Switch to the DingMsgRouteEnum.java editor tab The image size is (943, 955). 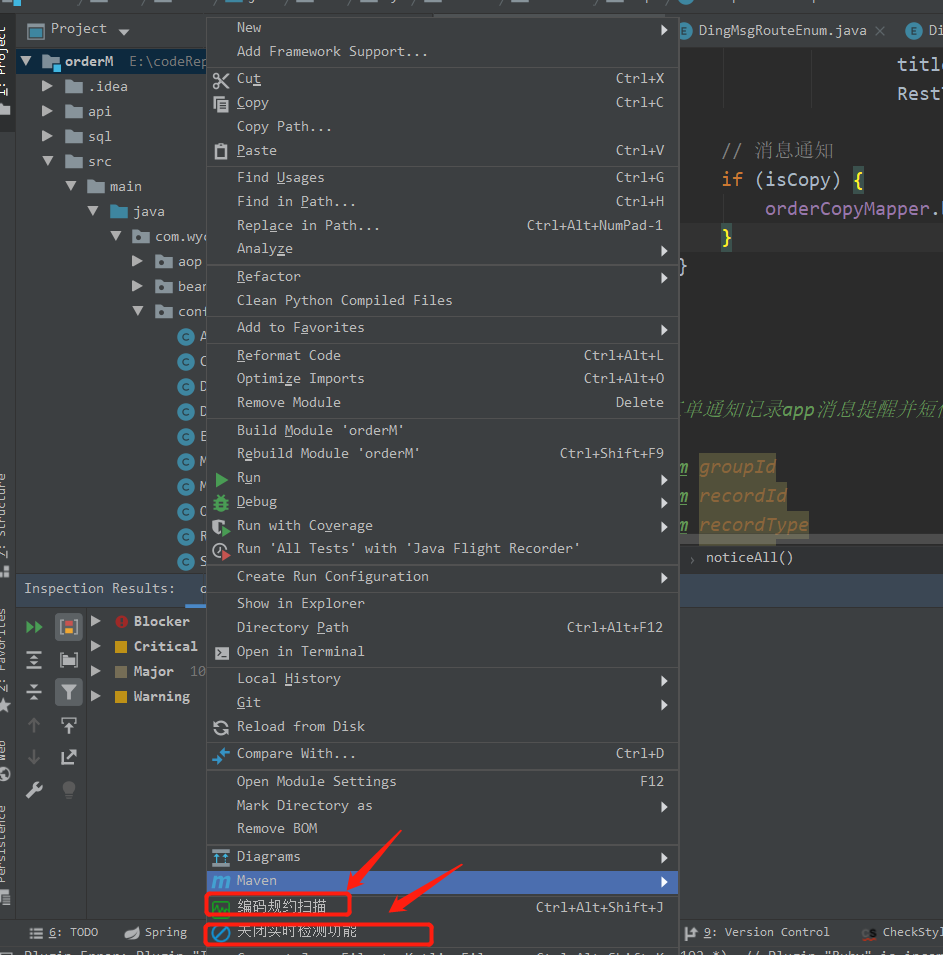coord(780,30)
